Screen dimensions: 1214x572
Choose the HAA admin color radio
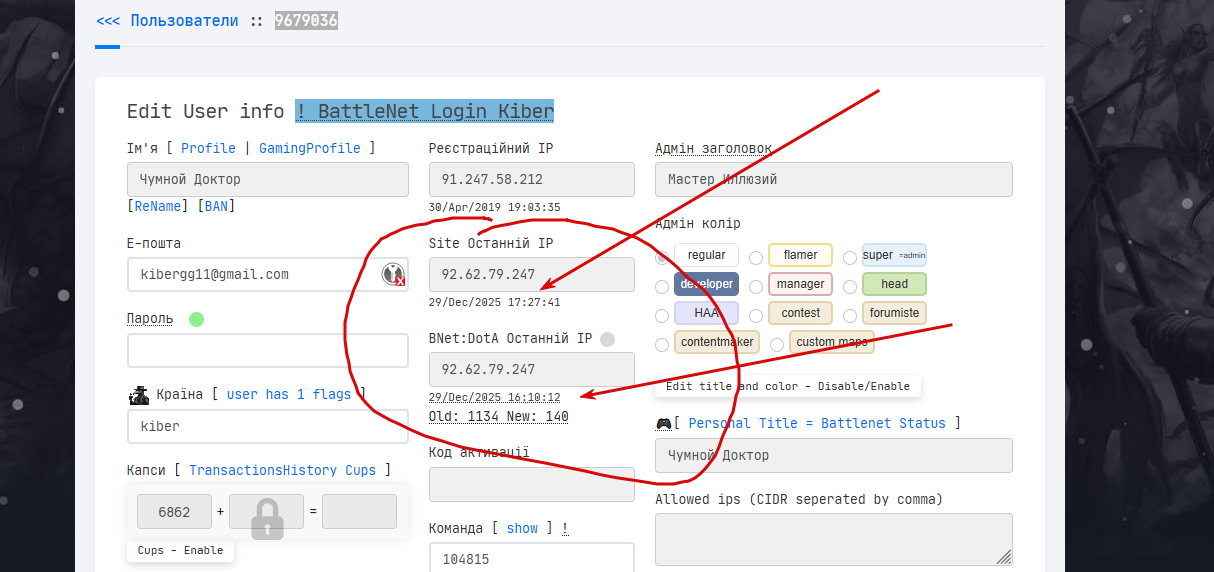(662, 315)
